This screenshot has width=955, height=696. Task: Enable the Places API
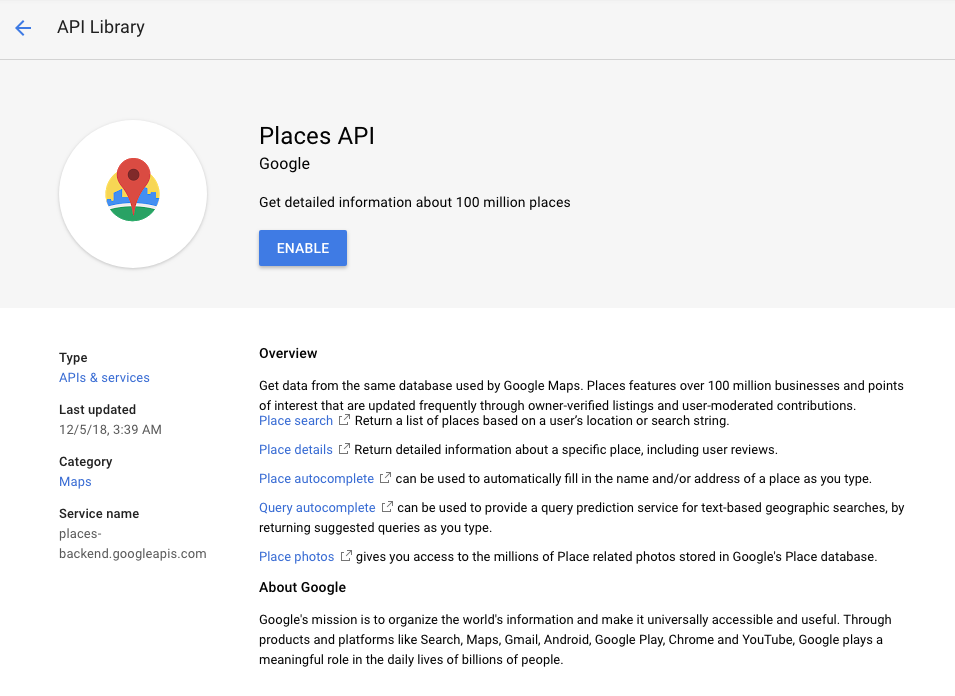tap(303, 248)
